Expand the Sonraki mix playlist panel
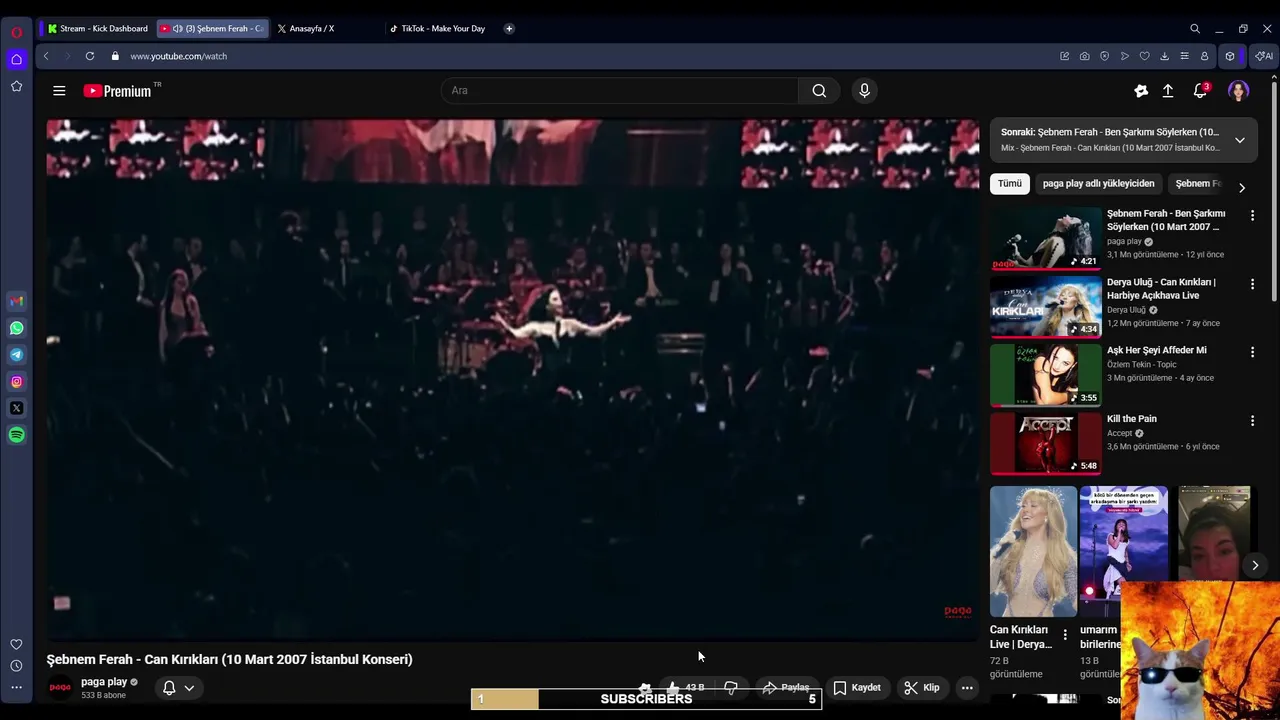Image resolution: width=1280 pixels, height=720 pixels. (1239, 140)
